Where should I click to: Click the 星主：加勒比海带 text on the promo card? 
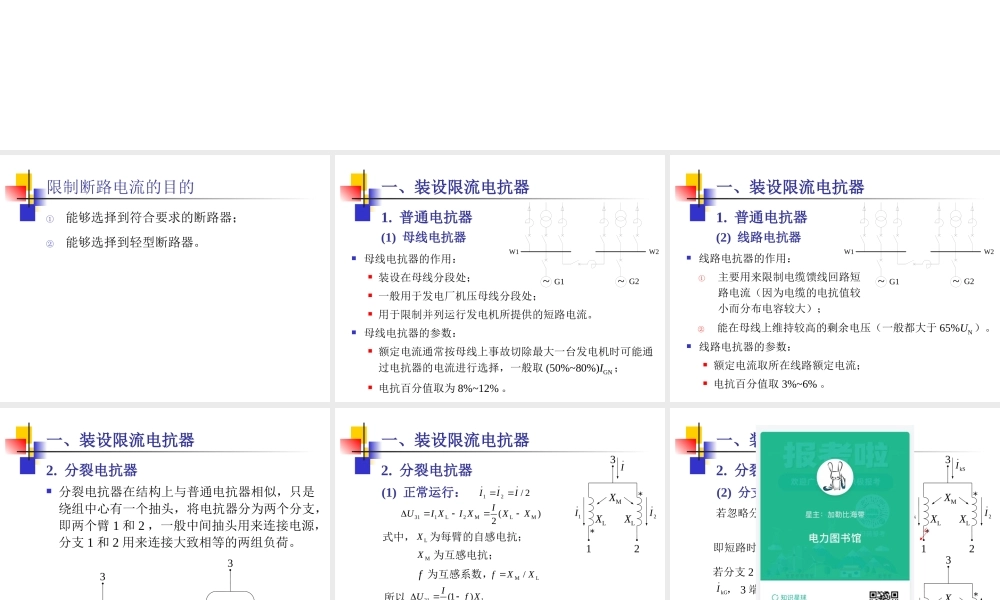(836, 513)
